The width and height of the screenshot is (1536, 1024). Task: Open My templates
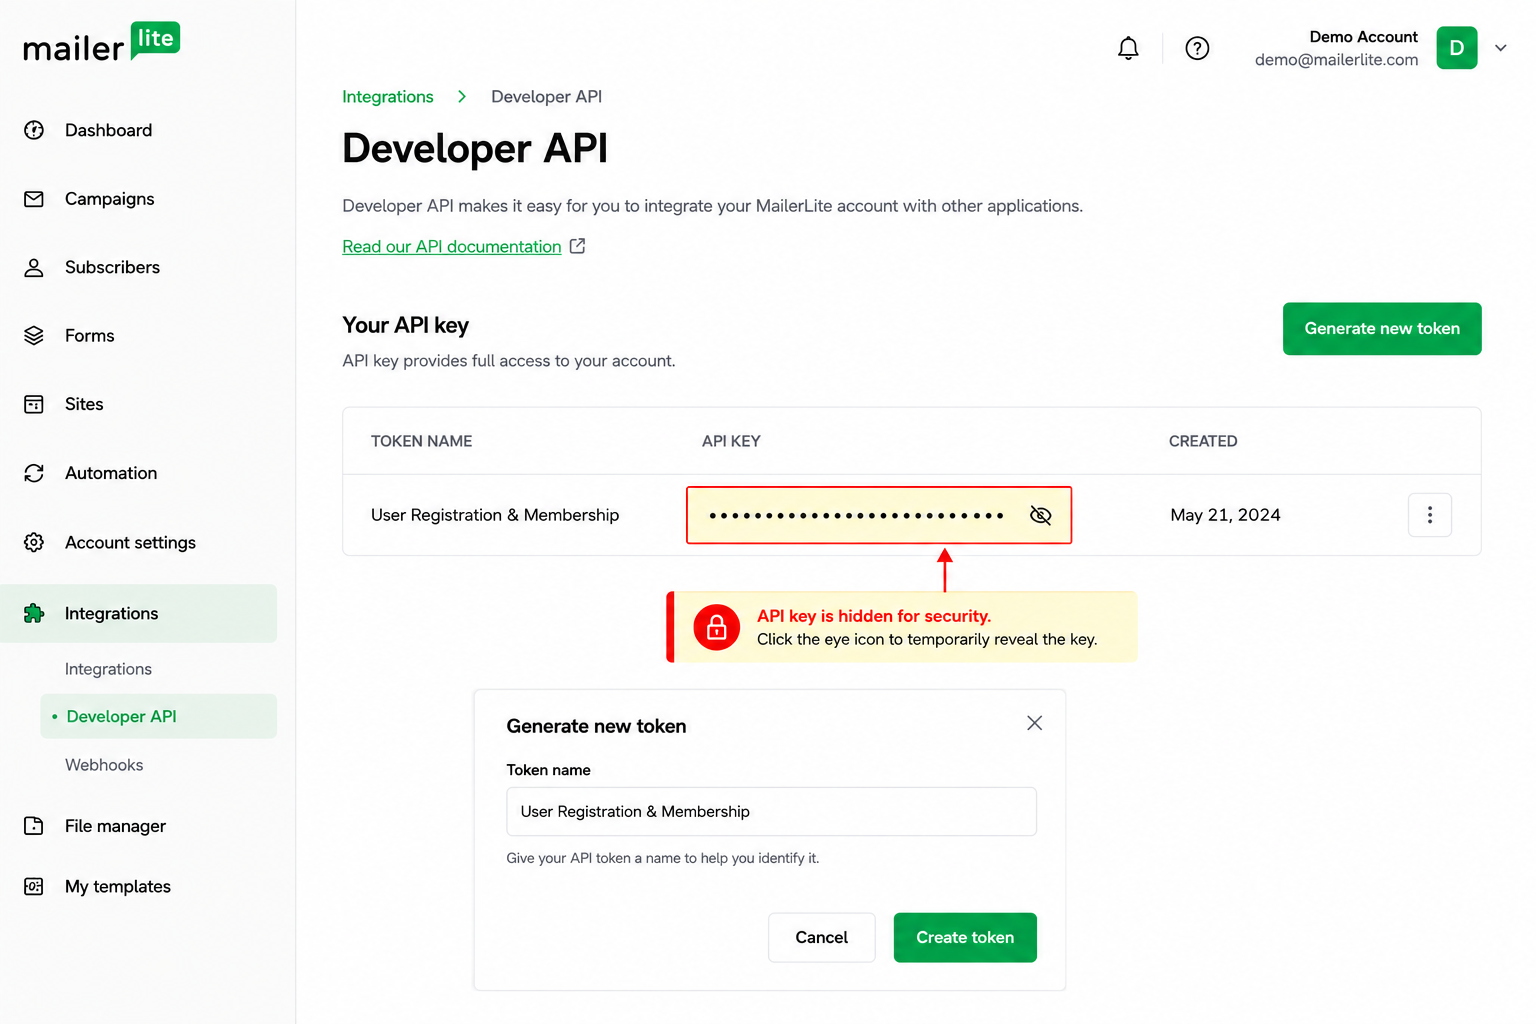tap(117, 887)
